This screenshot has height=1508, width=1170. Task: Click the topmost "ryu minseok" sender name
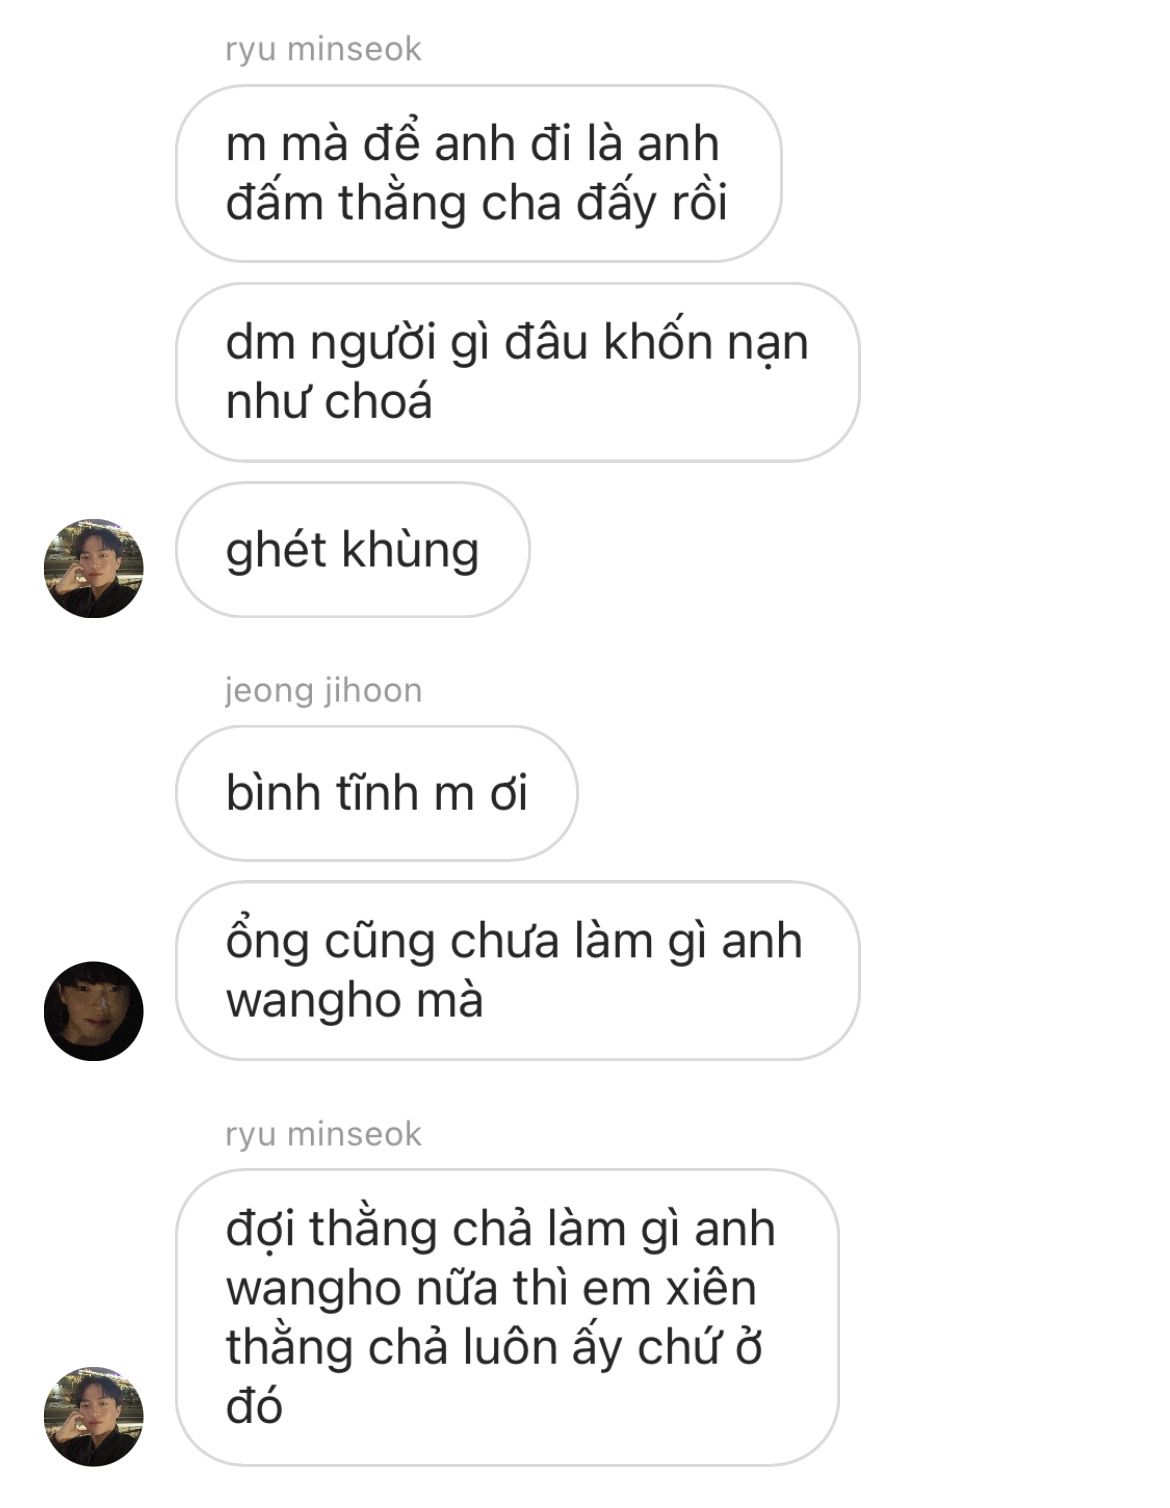323,49
